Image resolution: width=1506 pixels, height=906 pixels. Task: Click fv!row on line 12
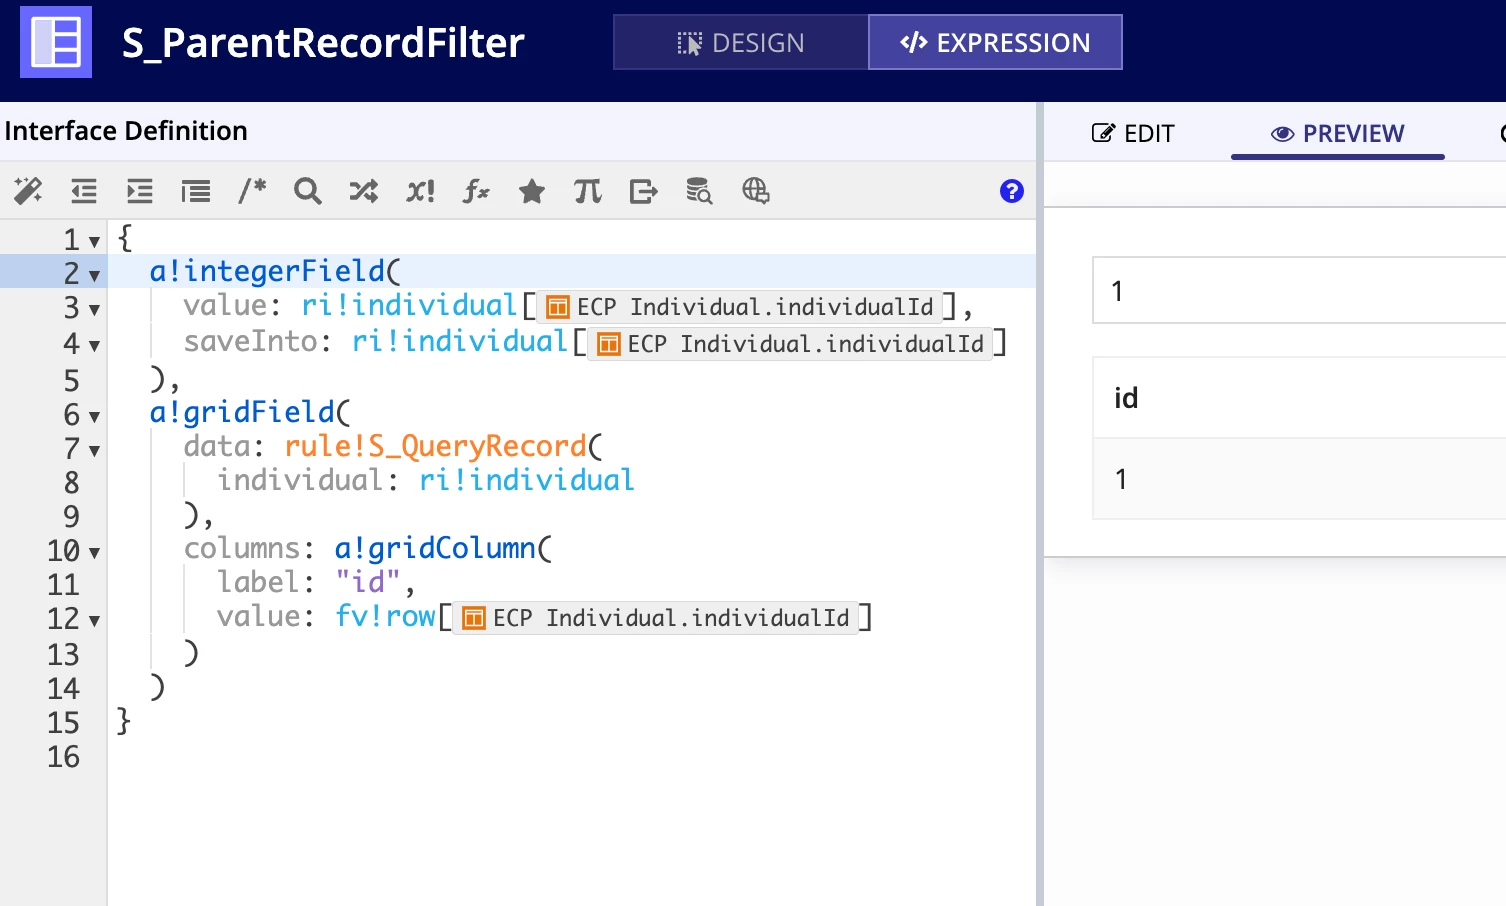(x=385, y=616)
